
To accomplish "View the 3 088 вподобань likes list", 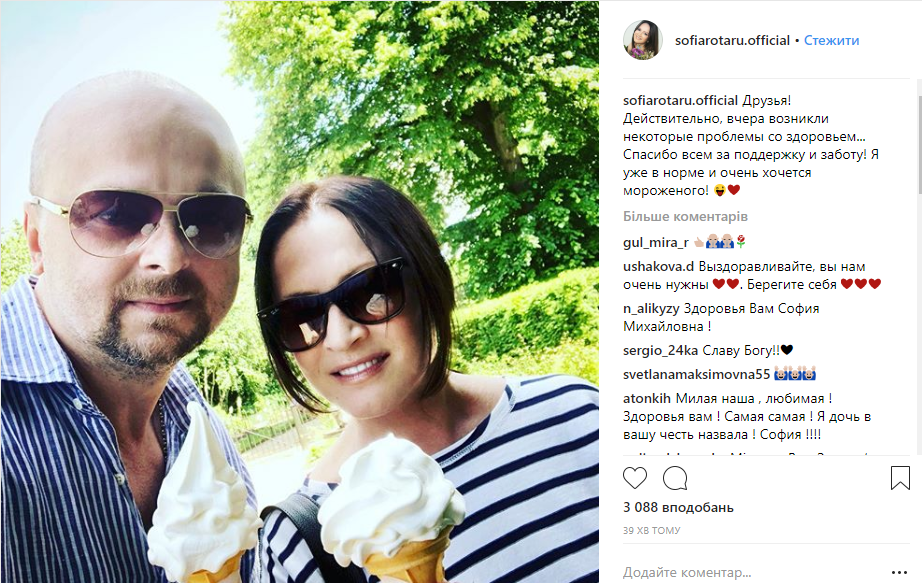I will click(x=678, y=507).
